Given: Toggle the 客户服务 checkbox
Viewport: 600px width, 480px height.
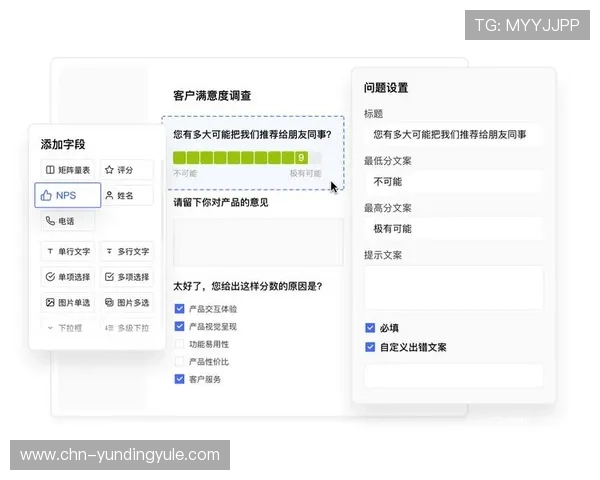Looking at the screenshot, I should pyautogui.click(x=179, y=379).
